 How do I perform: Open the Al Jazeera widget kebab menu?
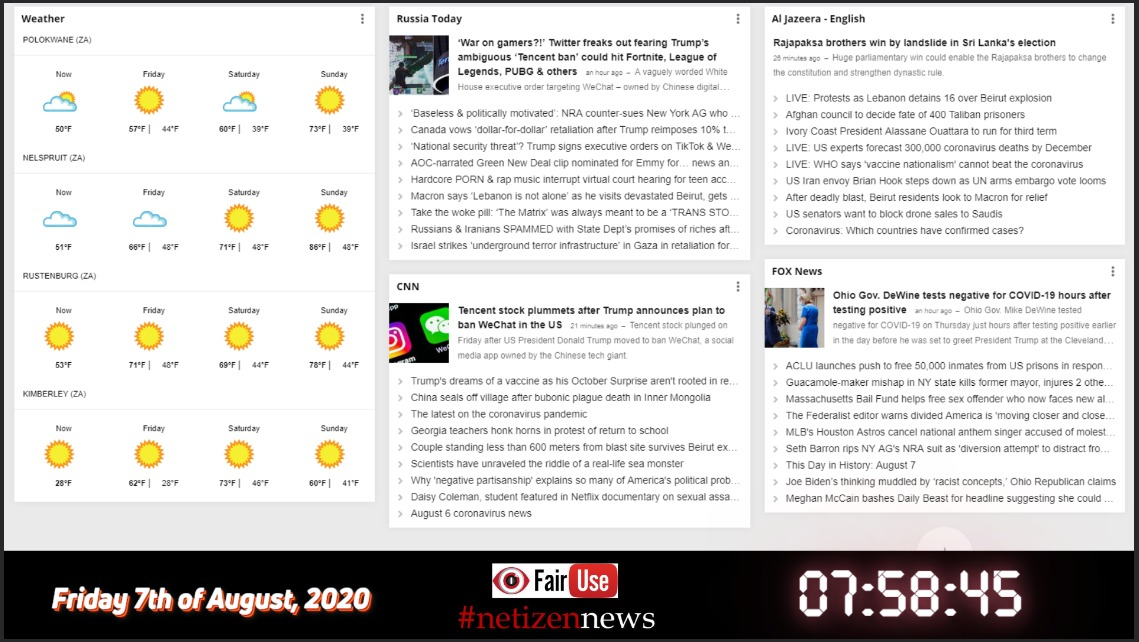pos(1113,19)
